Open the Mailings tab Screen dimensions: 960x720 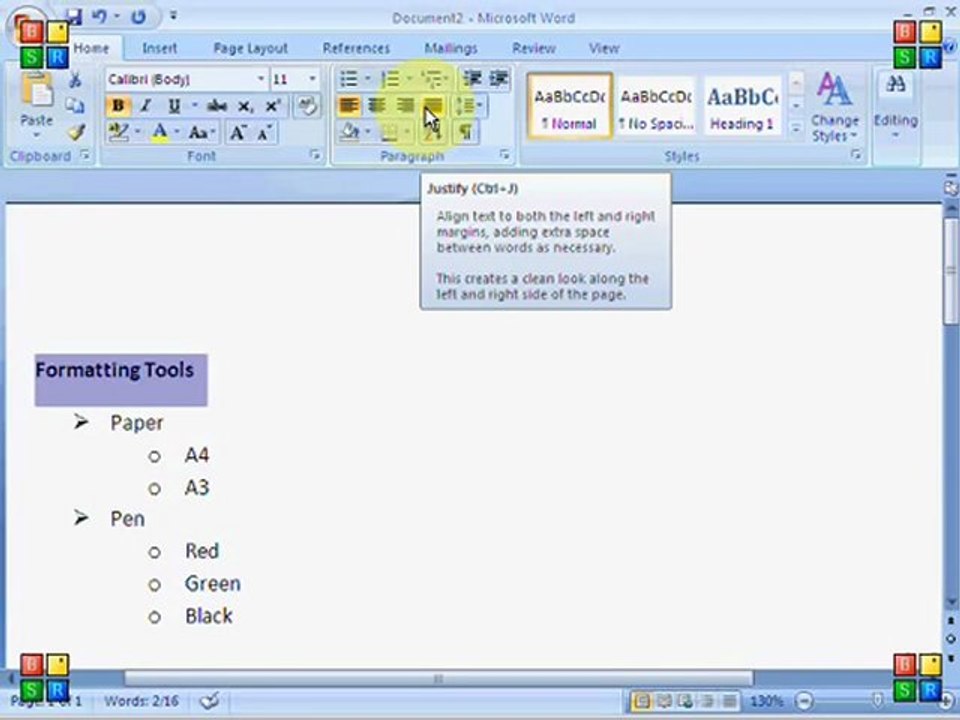coord(451,48)
